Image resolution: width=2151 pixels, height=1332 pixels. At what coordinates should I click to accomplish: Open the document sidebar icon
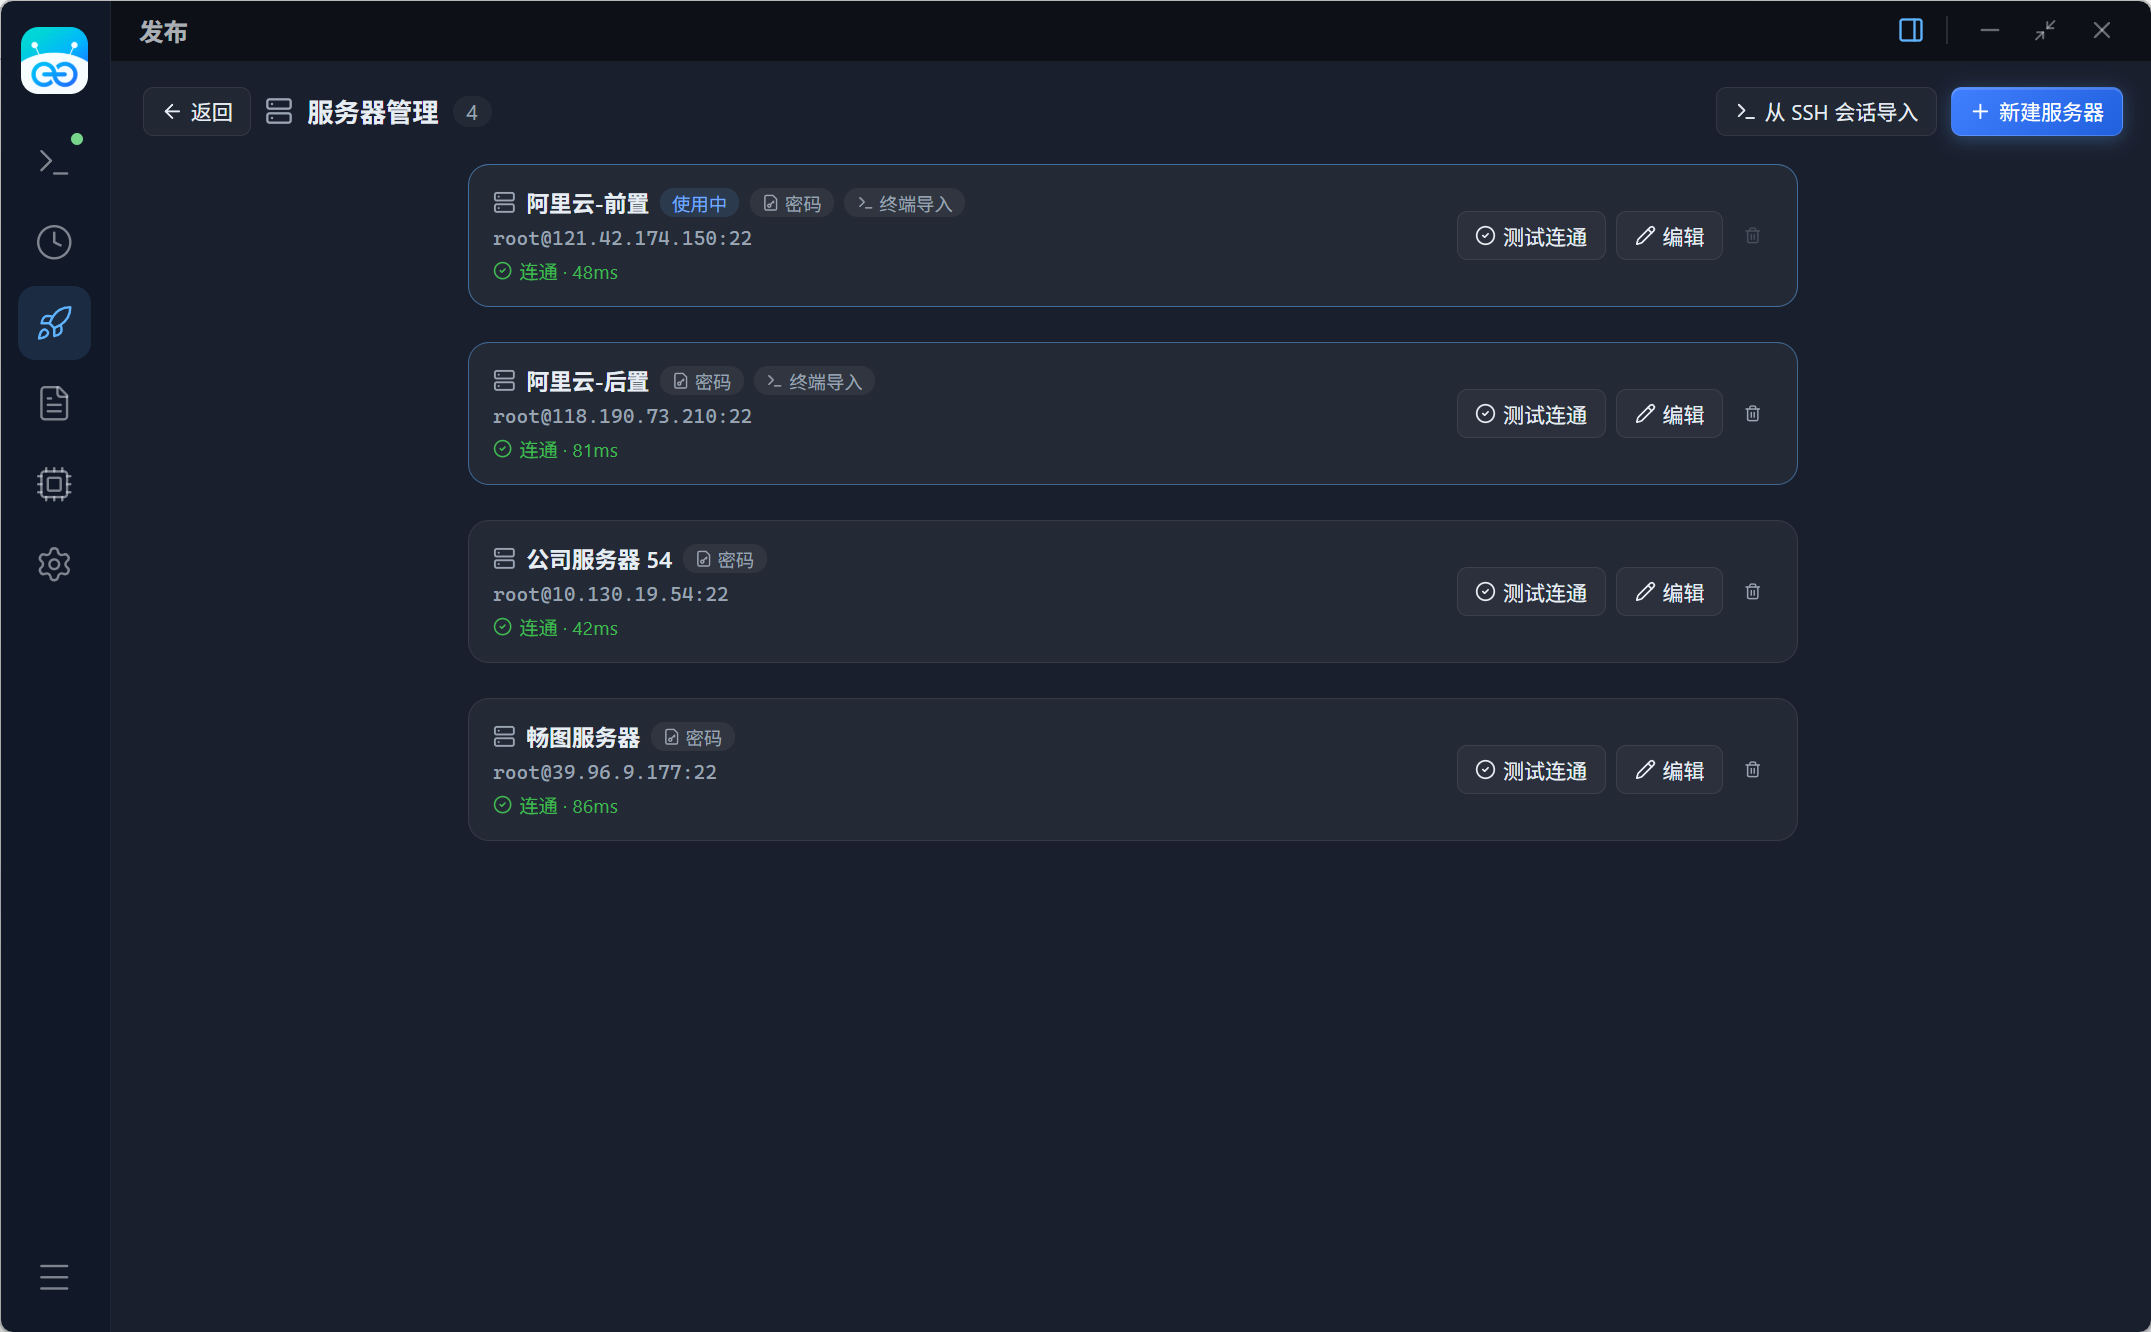point(54,403)
